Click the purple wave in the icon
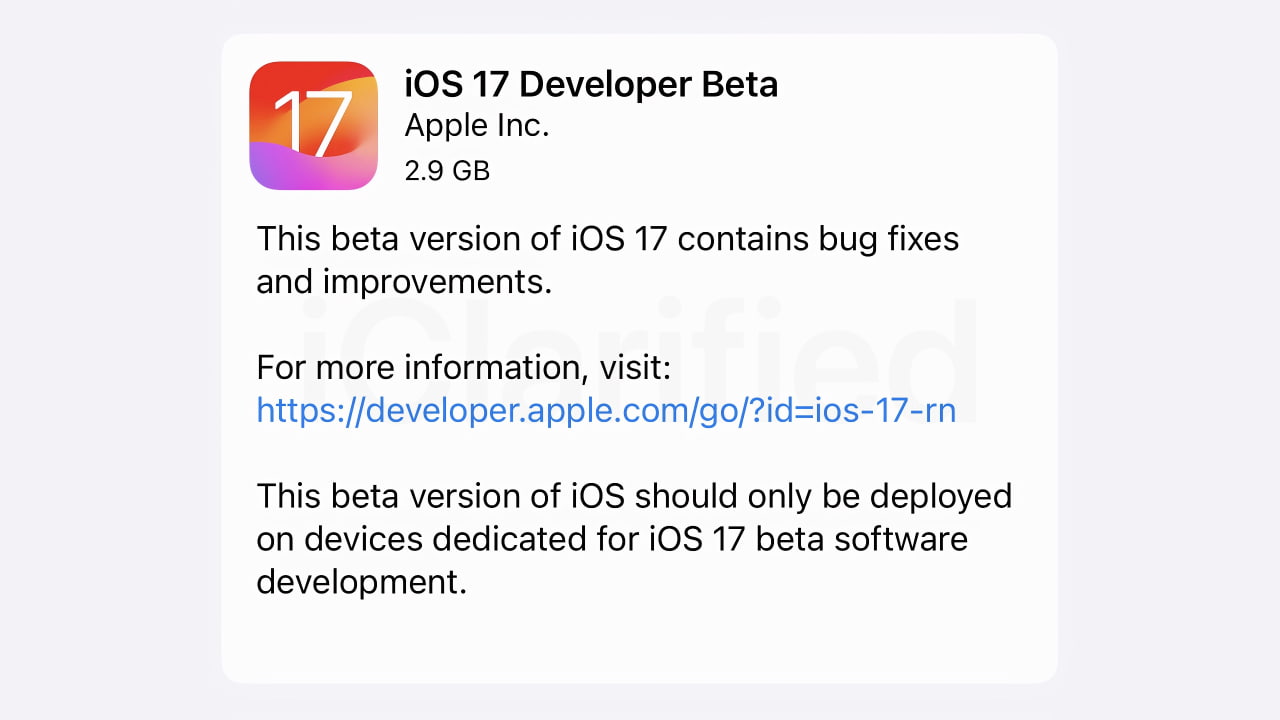This screenshot has width=1280, height=720. tap(290, 170)
